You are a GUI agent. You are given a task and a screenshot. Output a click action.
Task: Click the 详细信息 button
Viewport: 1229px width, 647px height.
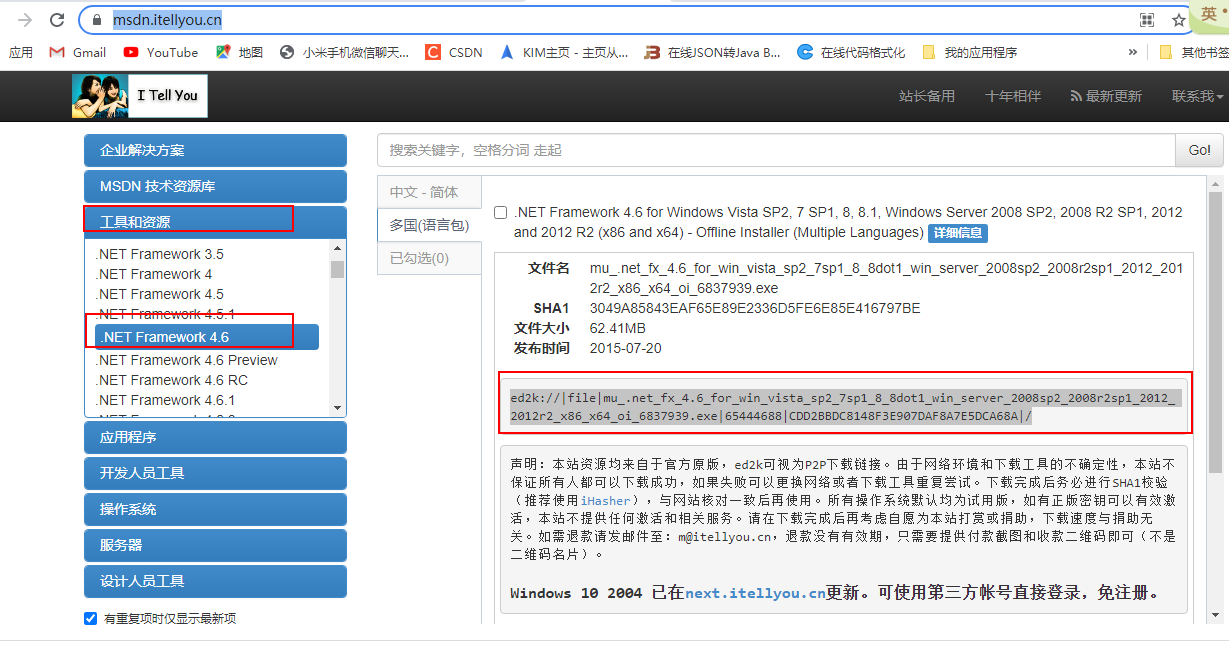click(x=957, y=233)
